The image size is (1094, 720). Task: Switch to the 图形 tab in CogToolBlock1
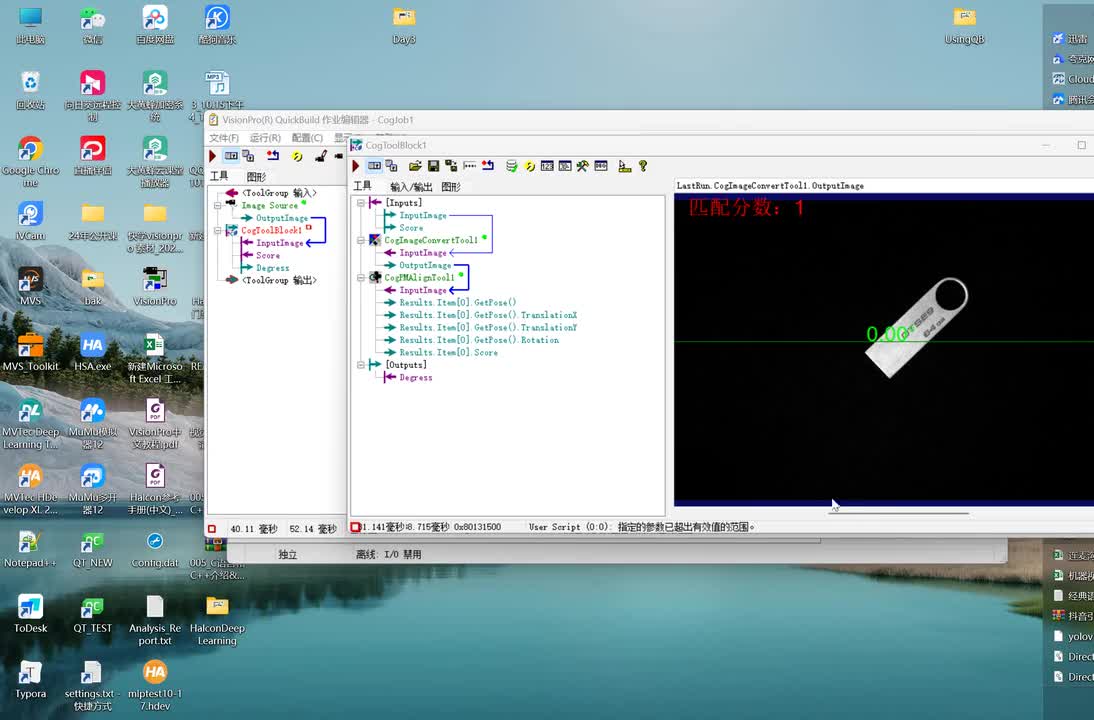point(451,187)
